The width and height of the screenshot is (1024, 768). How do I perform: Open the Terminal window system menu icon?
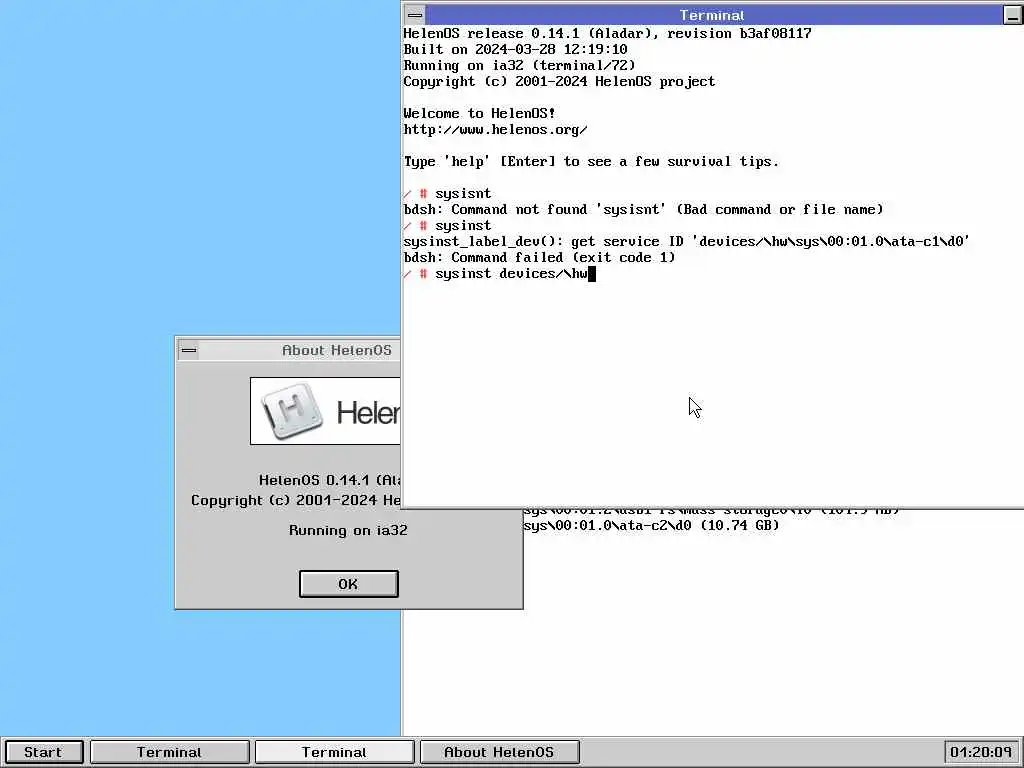(x=415, y=15)
